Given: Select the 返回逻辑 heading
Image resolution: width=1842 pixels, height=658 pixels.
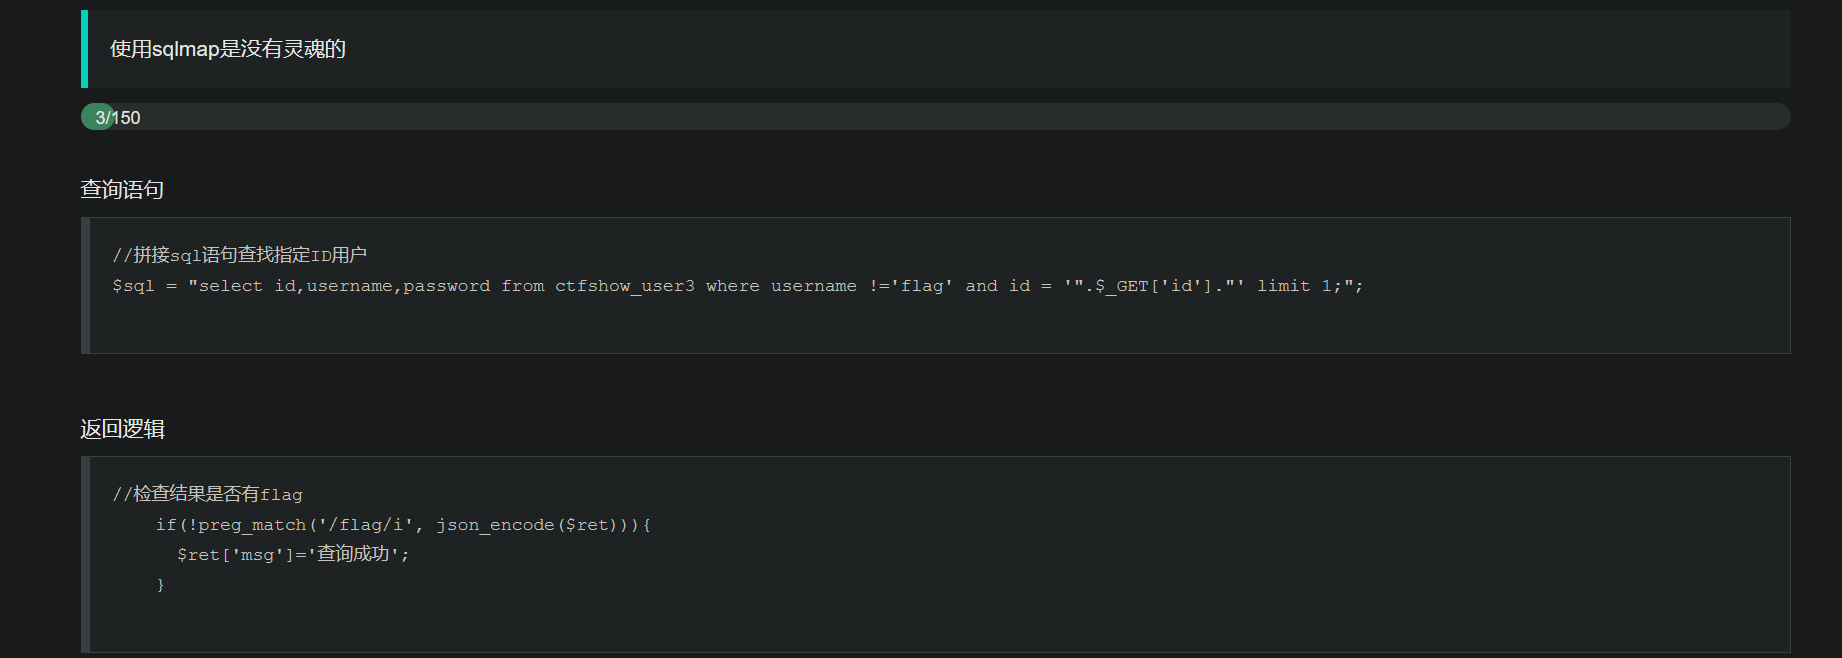Looking at the screenshot, I should [122, 429].
